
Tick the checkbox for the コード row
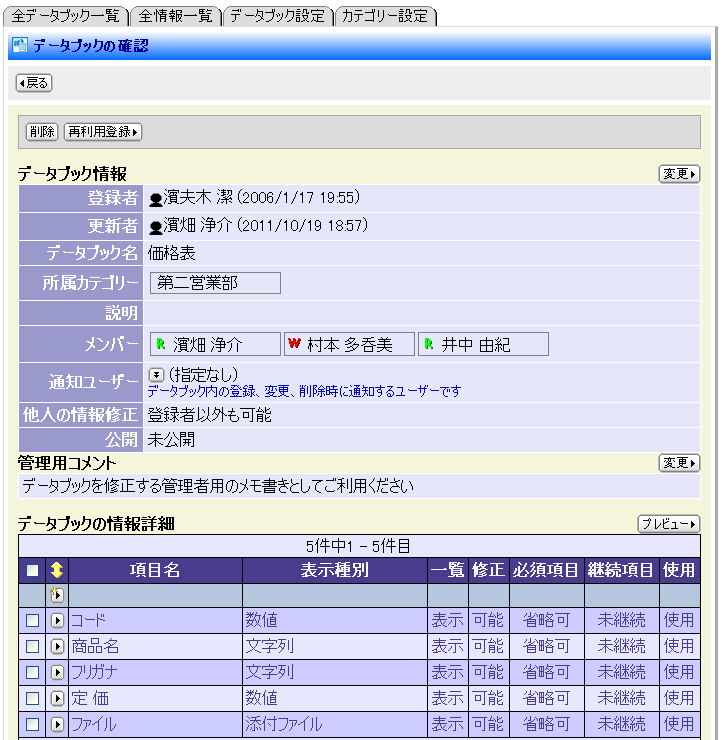point(32,621)
